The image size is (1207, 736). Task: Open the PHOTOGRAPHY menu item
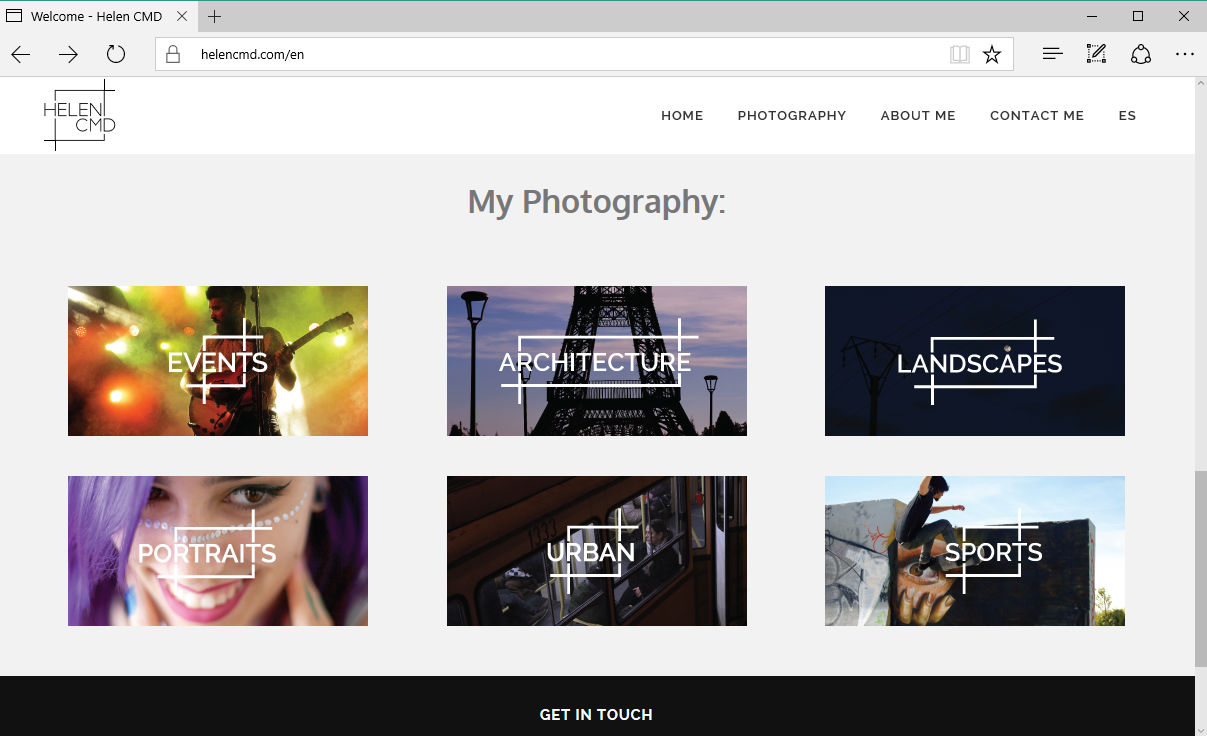click(x=792, y=116)
